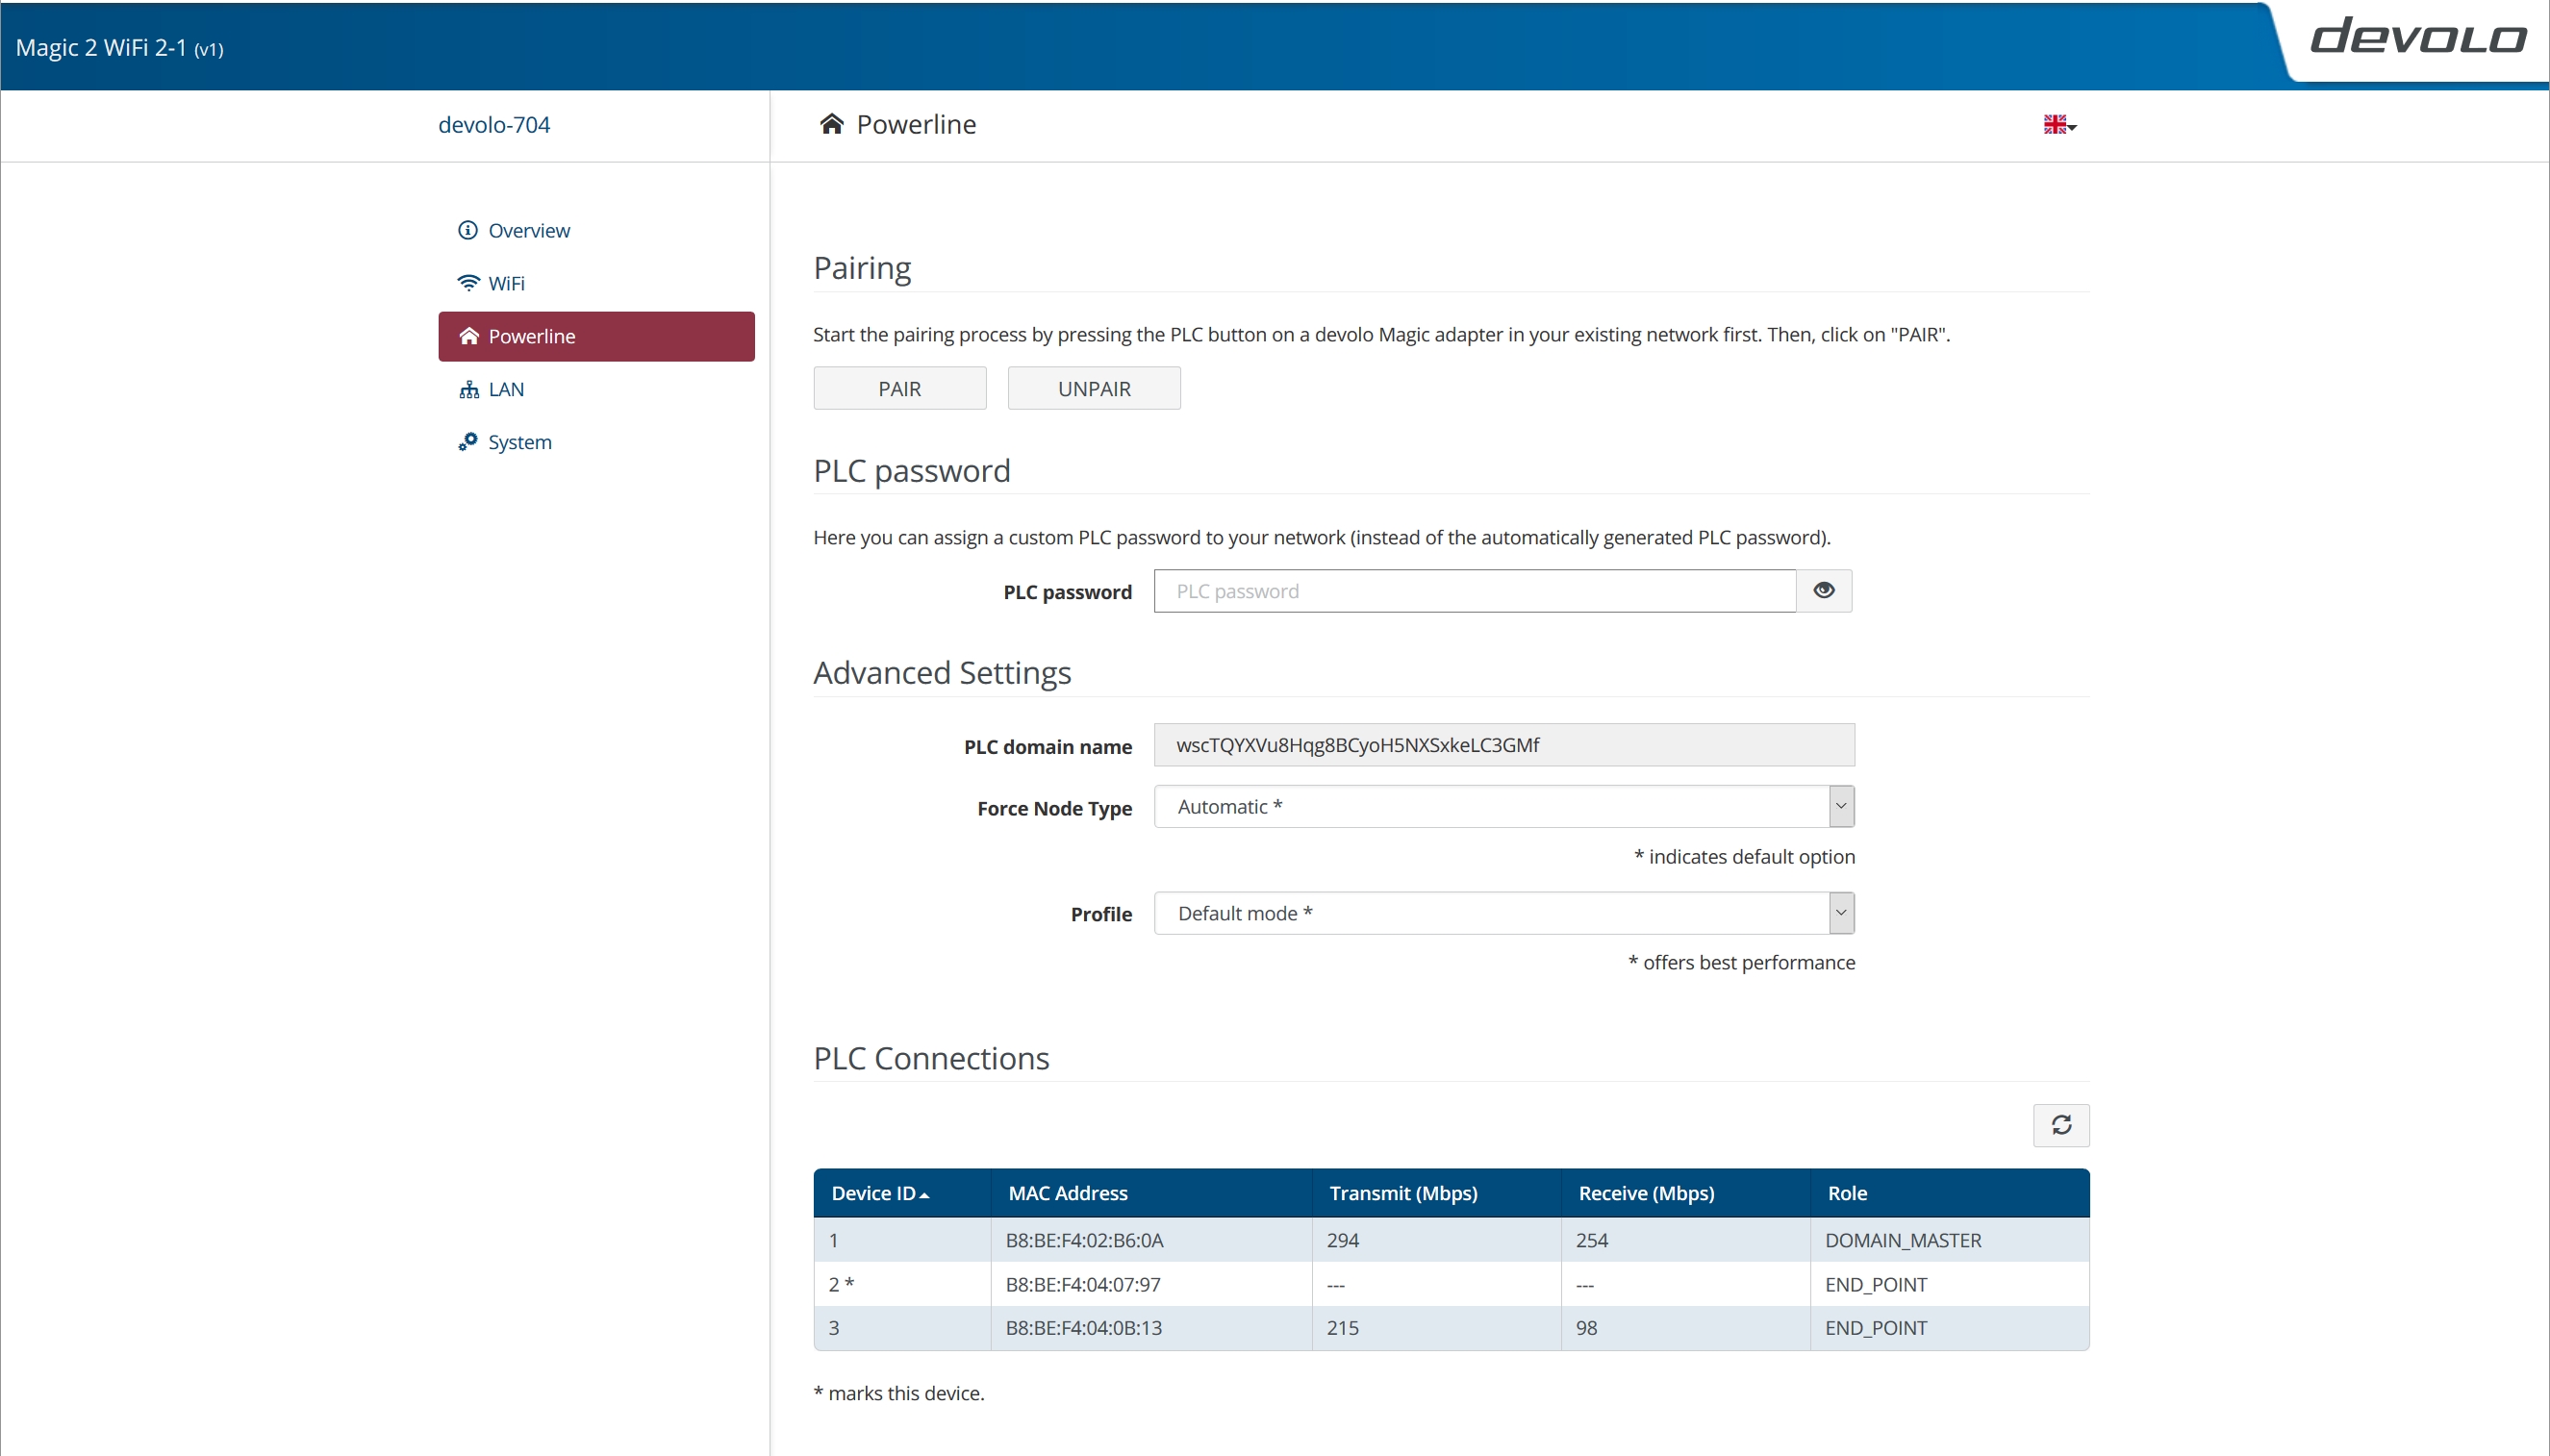Viewport: 2550px width, 1456px height.
Task: Click the devolo logo in header
Action: pos(2418,37)
